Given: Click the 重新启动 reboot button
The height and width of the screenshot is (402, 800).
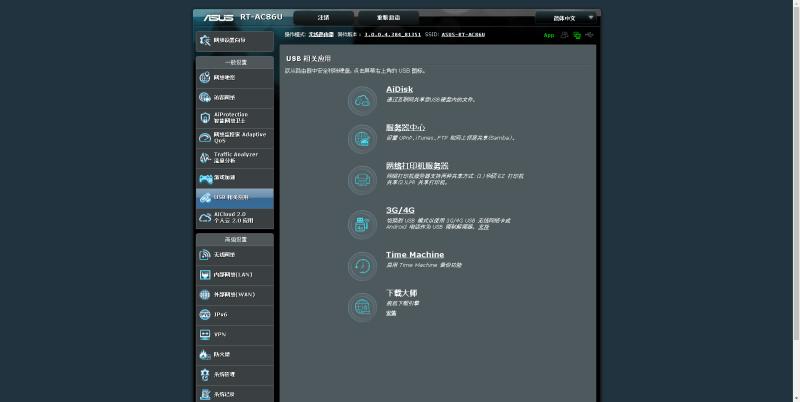Looking at the screenshot, I should tap(389, 18).
